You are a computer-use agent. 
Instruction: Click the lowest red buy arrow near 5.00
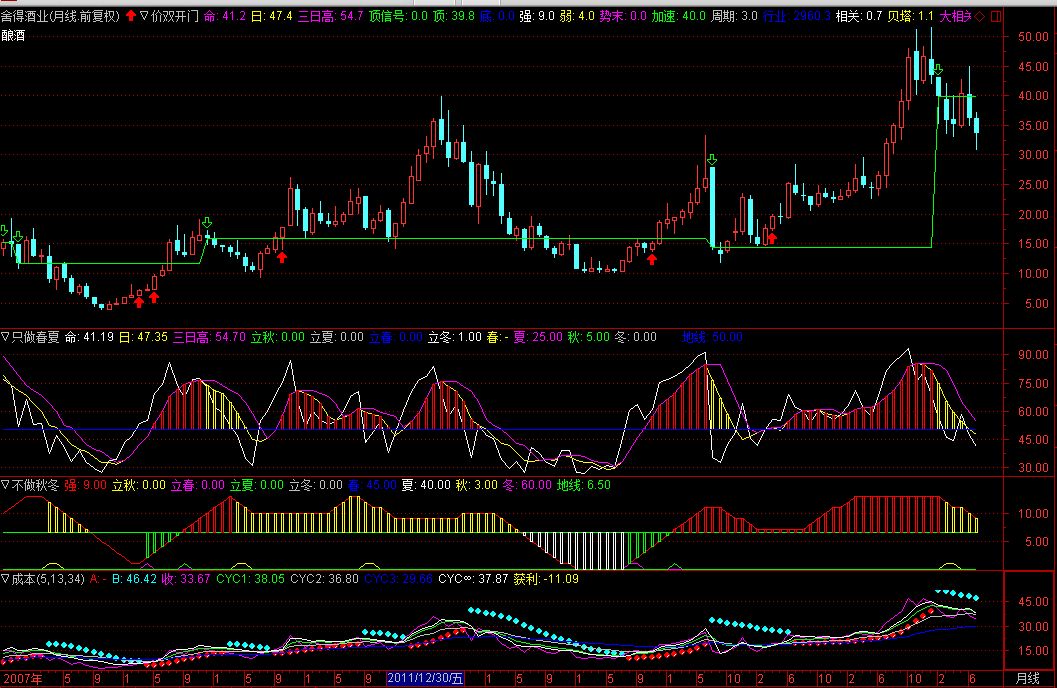(139, 302)
